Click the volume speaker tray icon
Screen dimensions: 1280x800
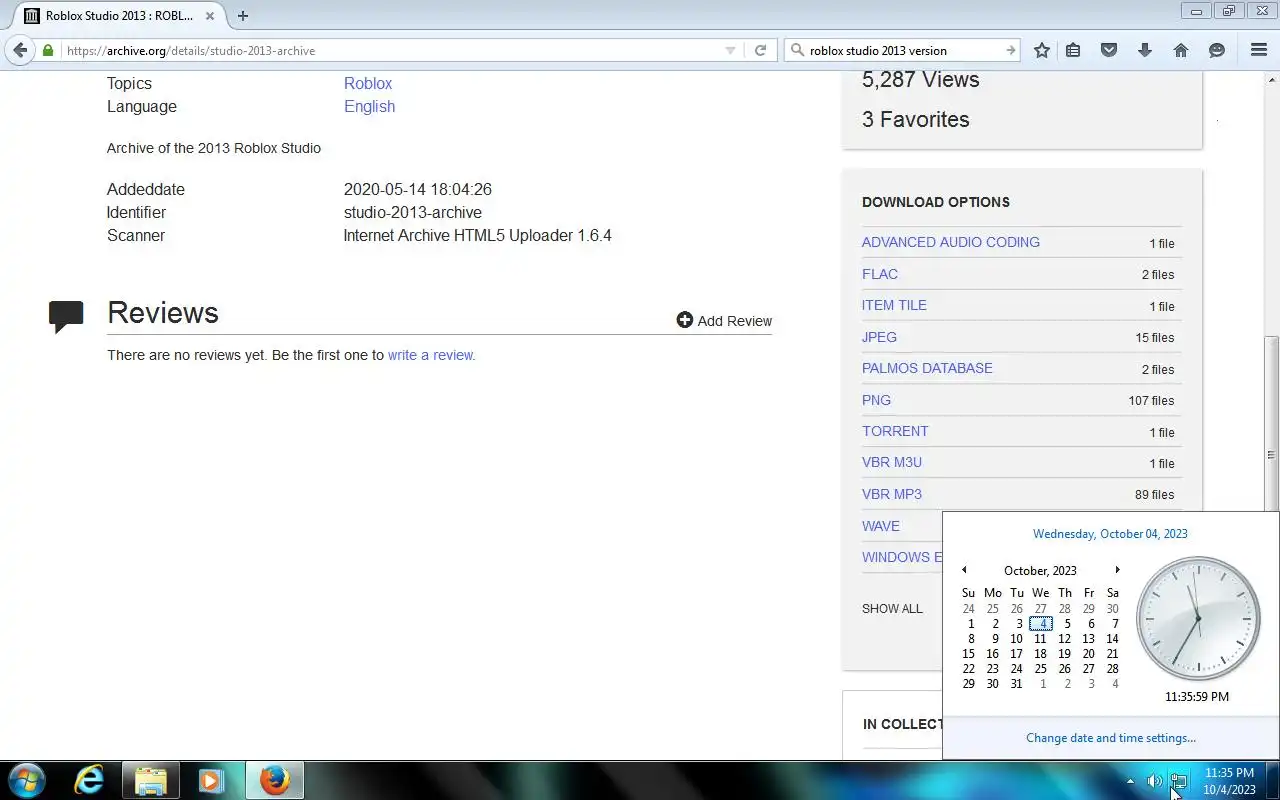point(1154,782)
